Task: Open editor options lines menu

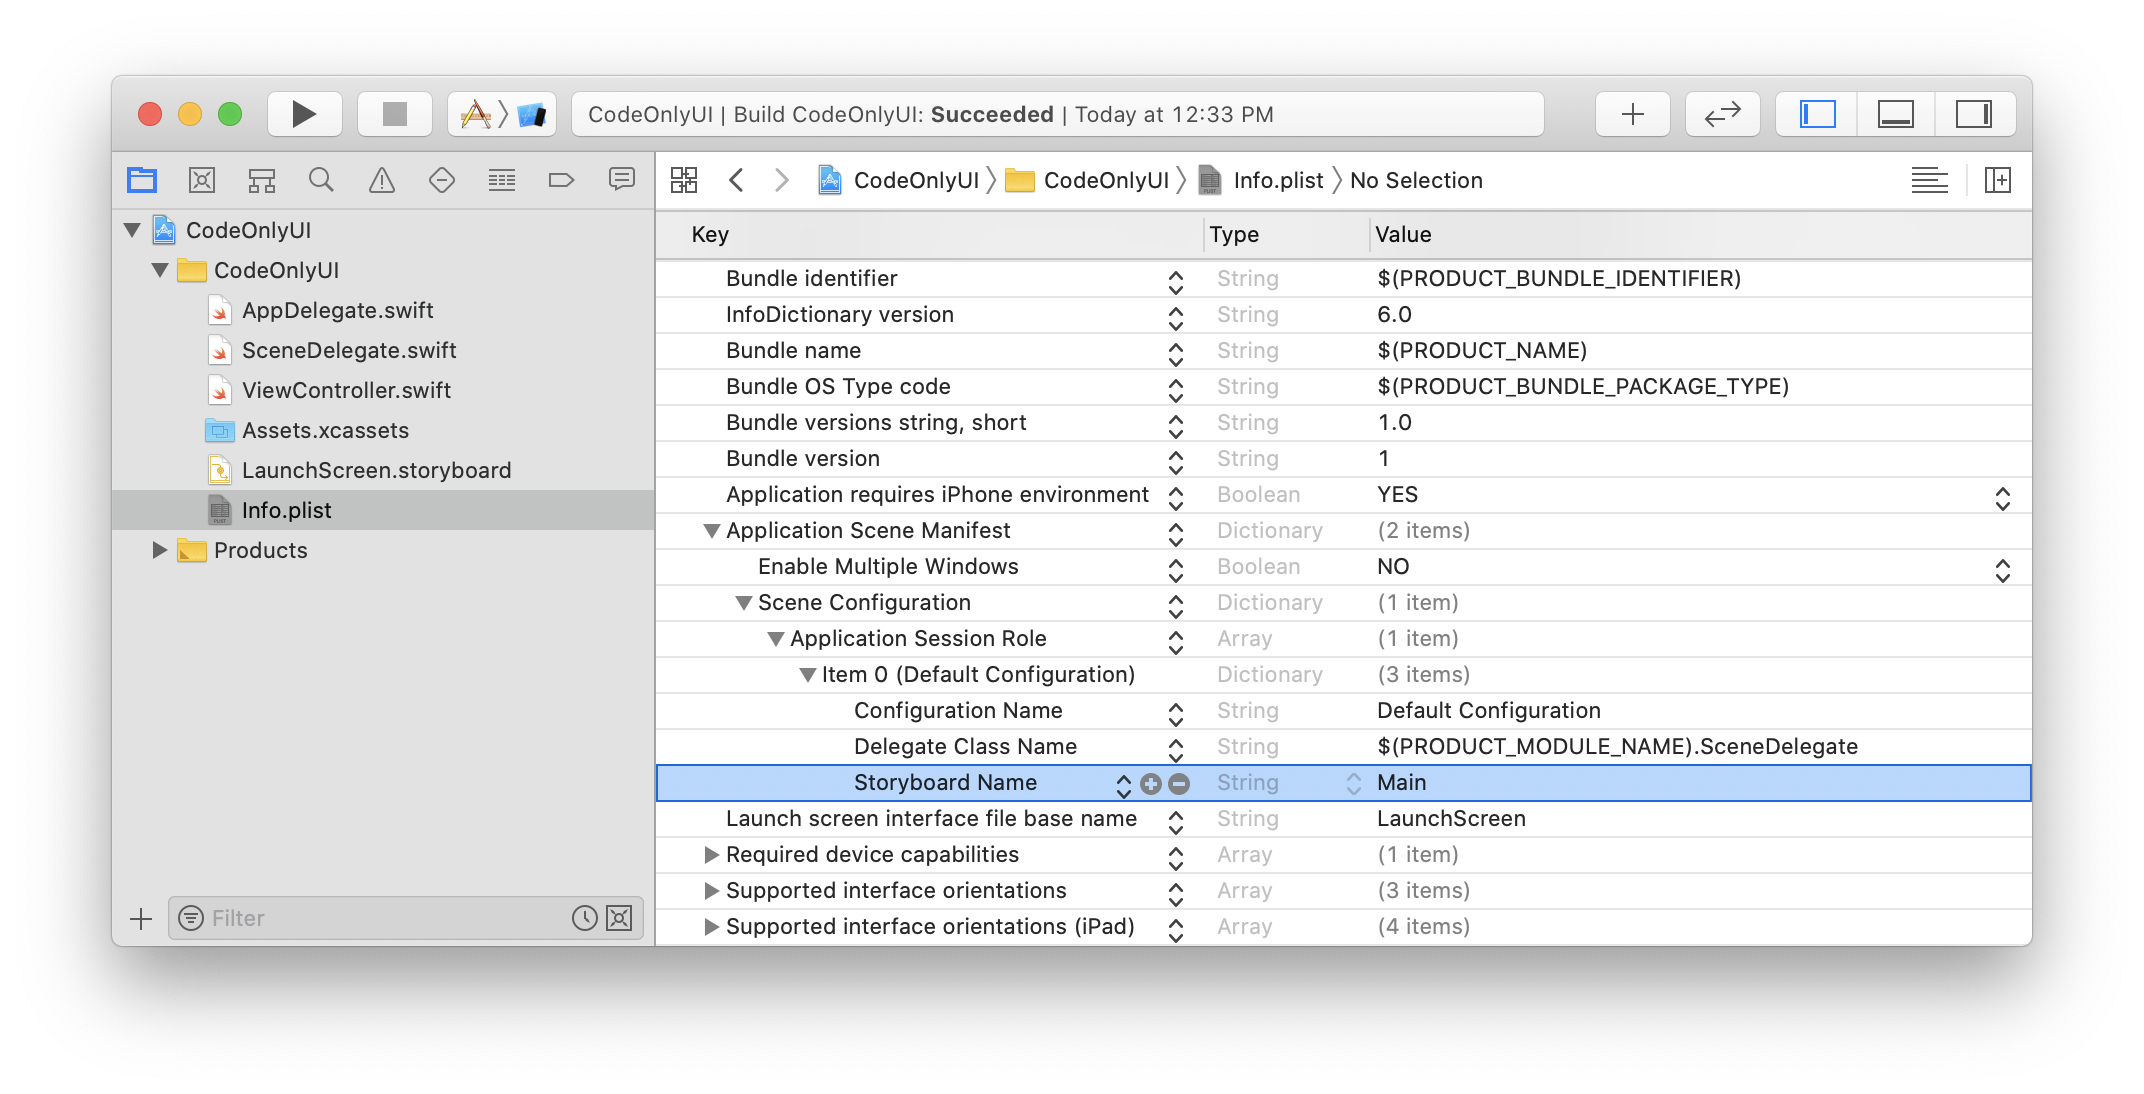Action: pos(1929,180)
